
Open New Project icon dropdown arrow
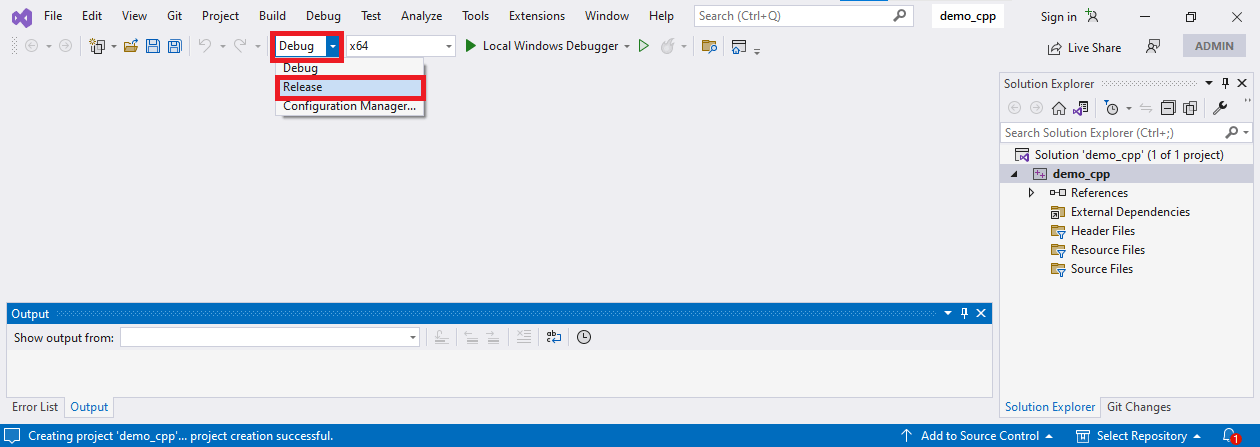click(x=114, y=46)
